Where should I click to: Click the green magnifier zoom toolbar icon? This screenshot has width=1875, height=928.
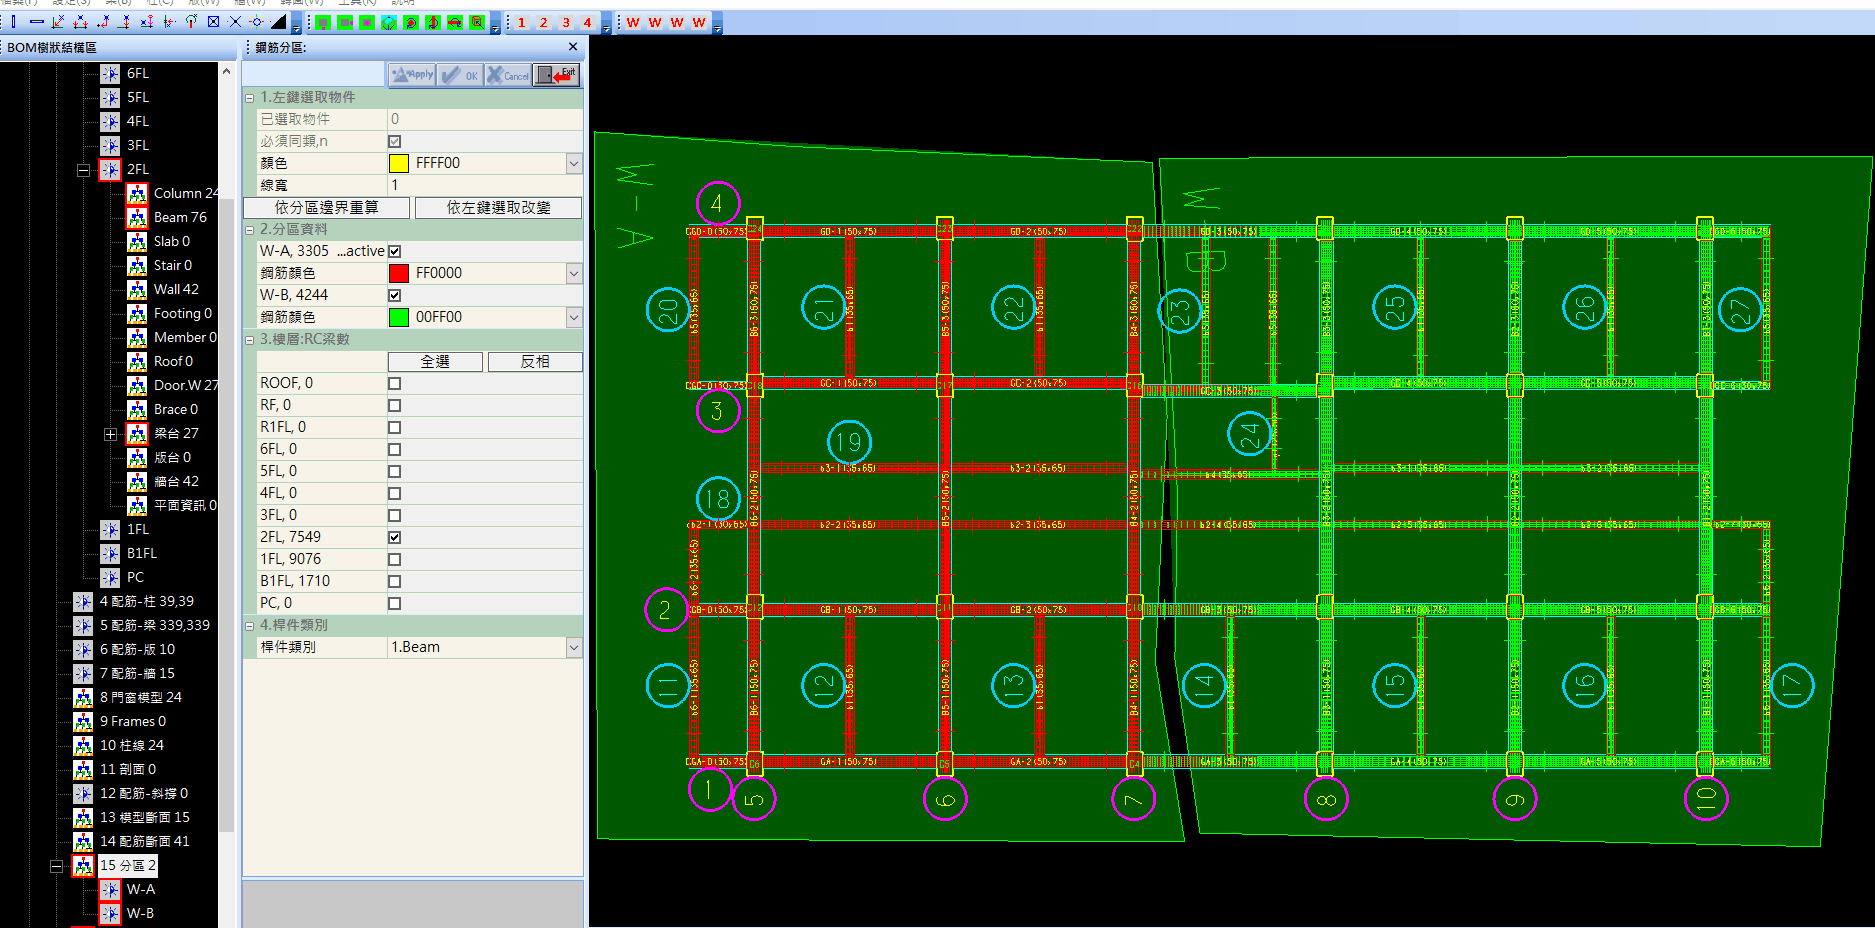pyautogui.click(x=477, y=22)
